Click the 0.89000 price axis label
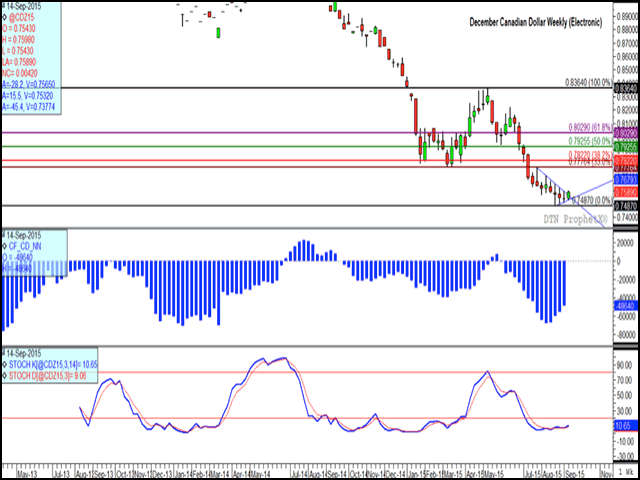The image size is (640, 480). click(628, 17)
